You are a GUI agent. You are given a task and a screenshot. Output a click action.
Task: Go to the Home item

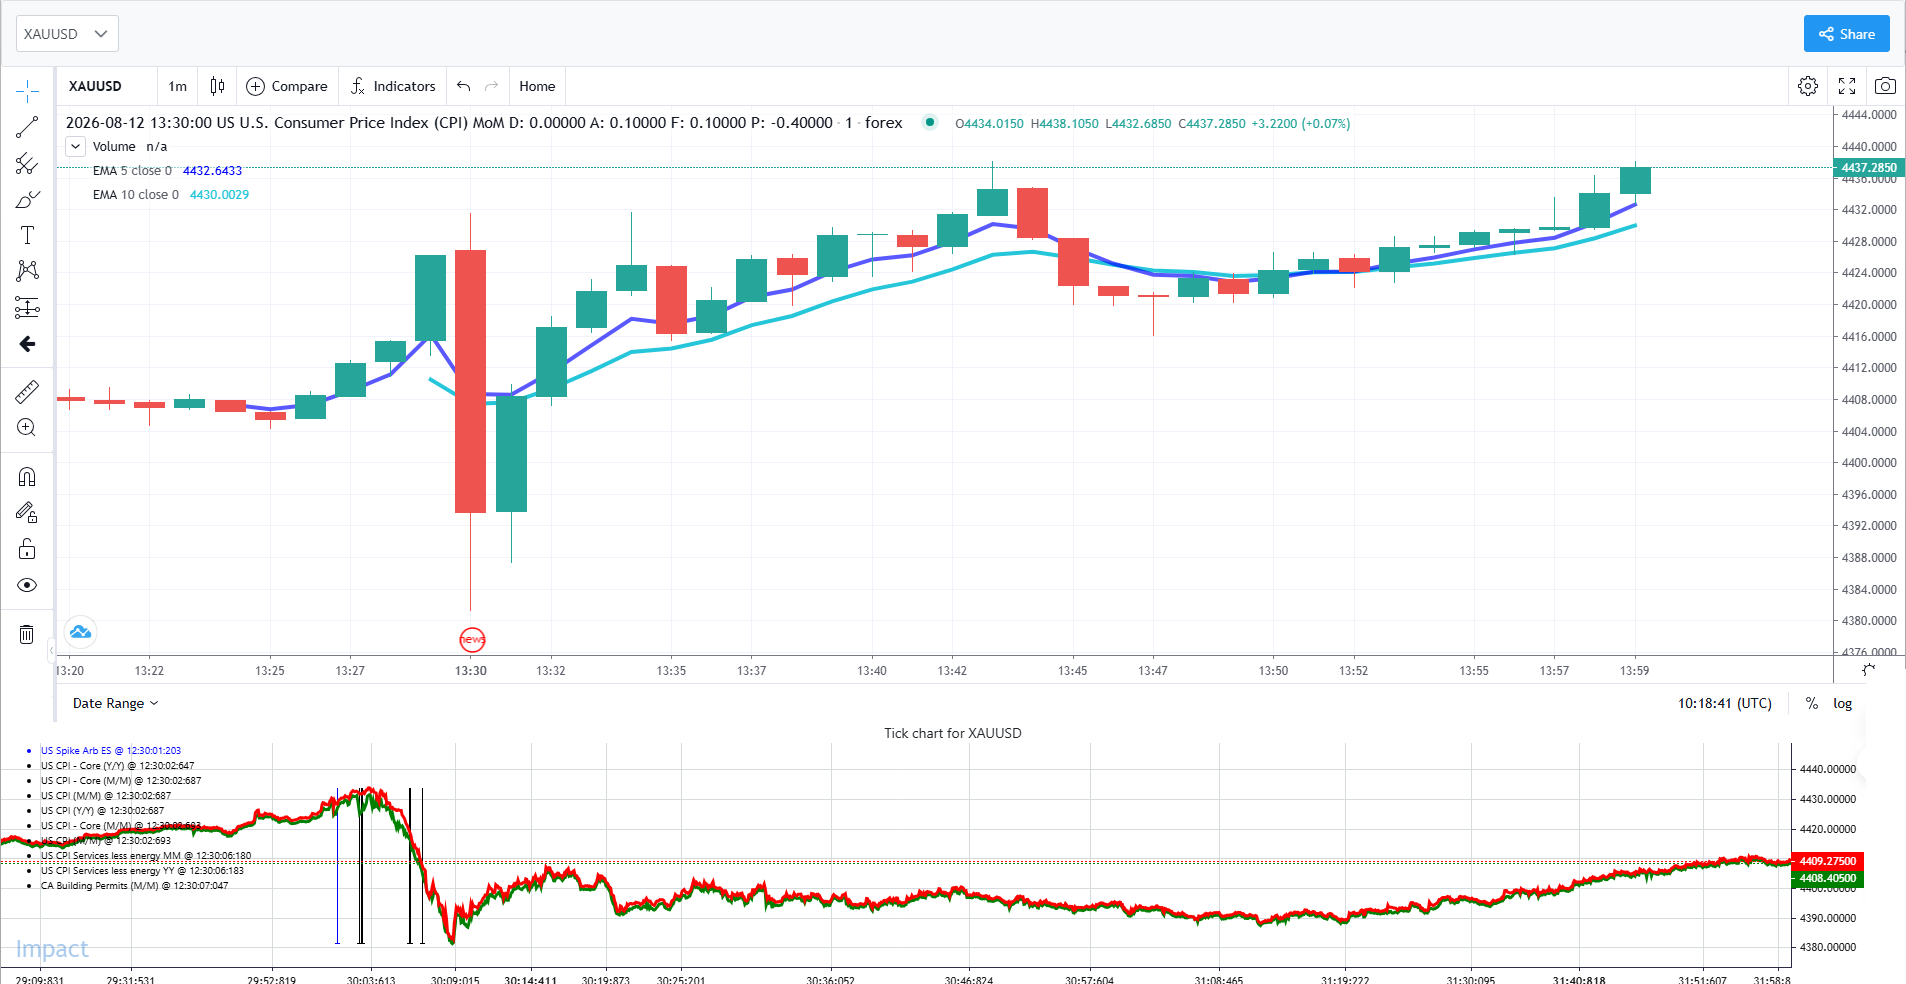(x=537, y=86)
